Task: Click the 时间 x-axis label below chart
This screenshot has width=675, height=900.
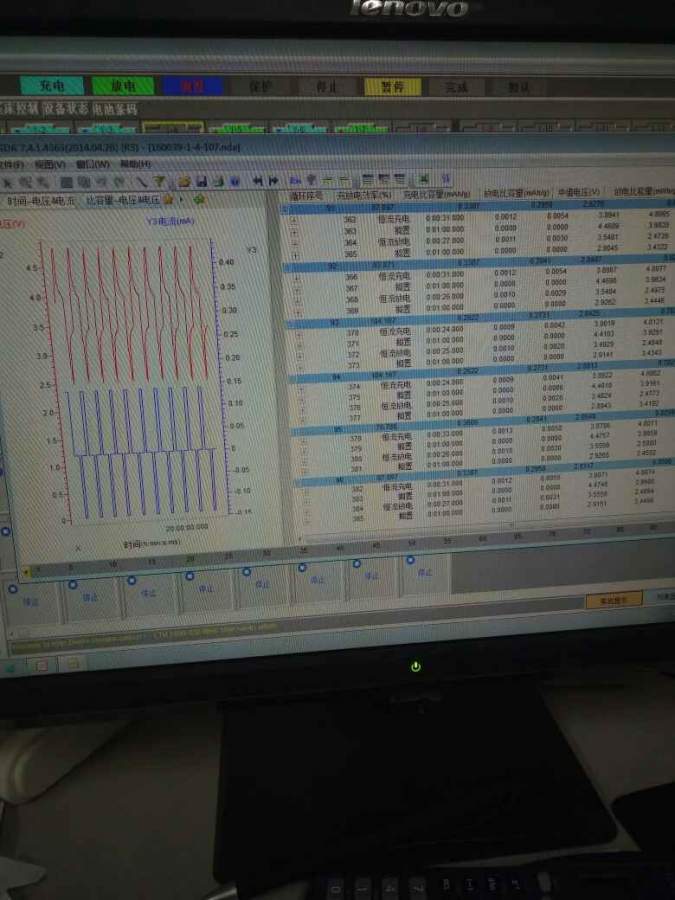Action: [x=152, y=542]
